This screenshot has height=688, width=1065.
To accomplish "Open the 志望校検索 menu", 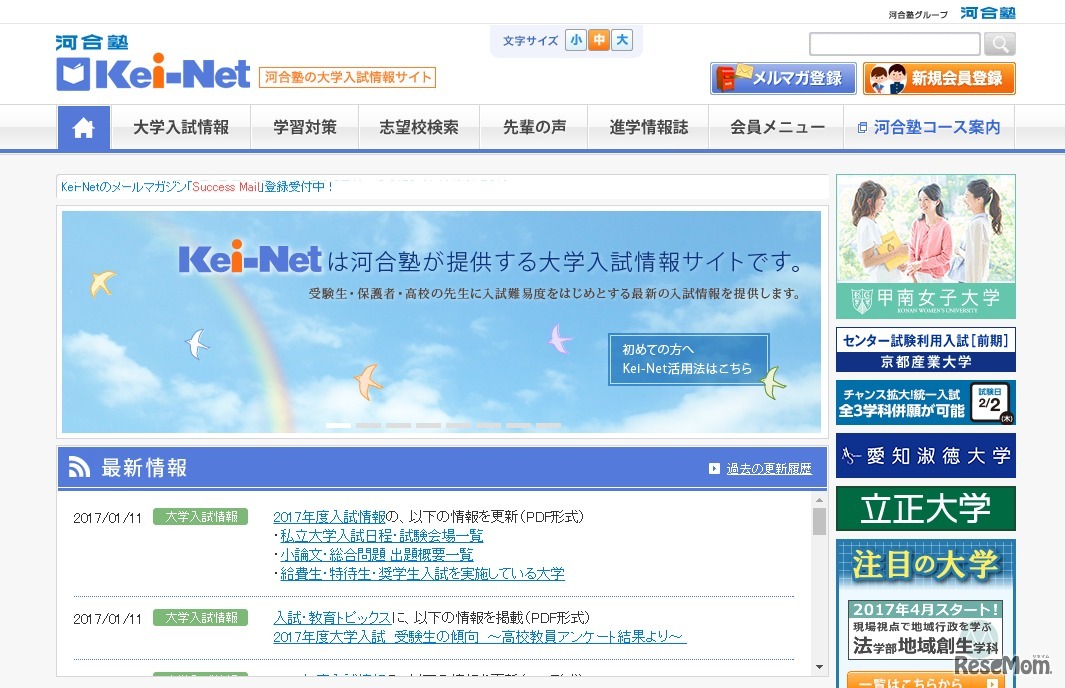I will (x=419, y=128).
